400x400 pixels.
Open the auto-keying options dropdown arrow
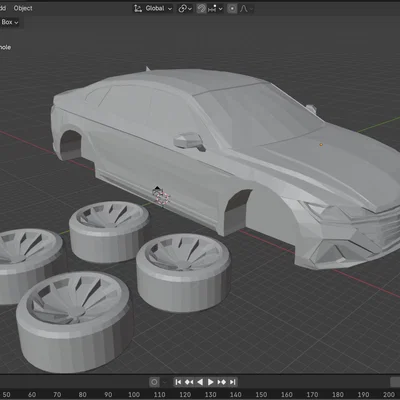point(164,382)
